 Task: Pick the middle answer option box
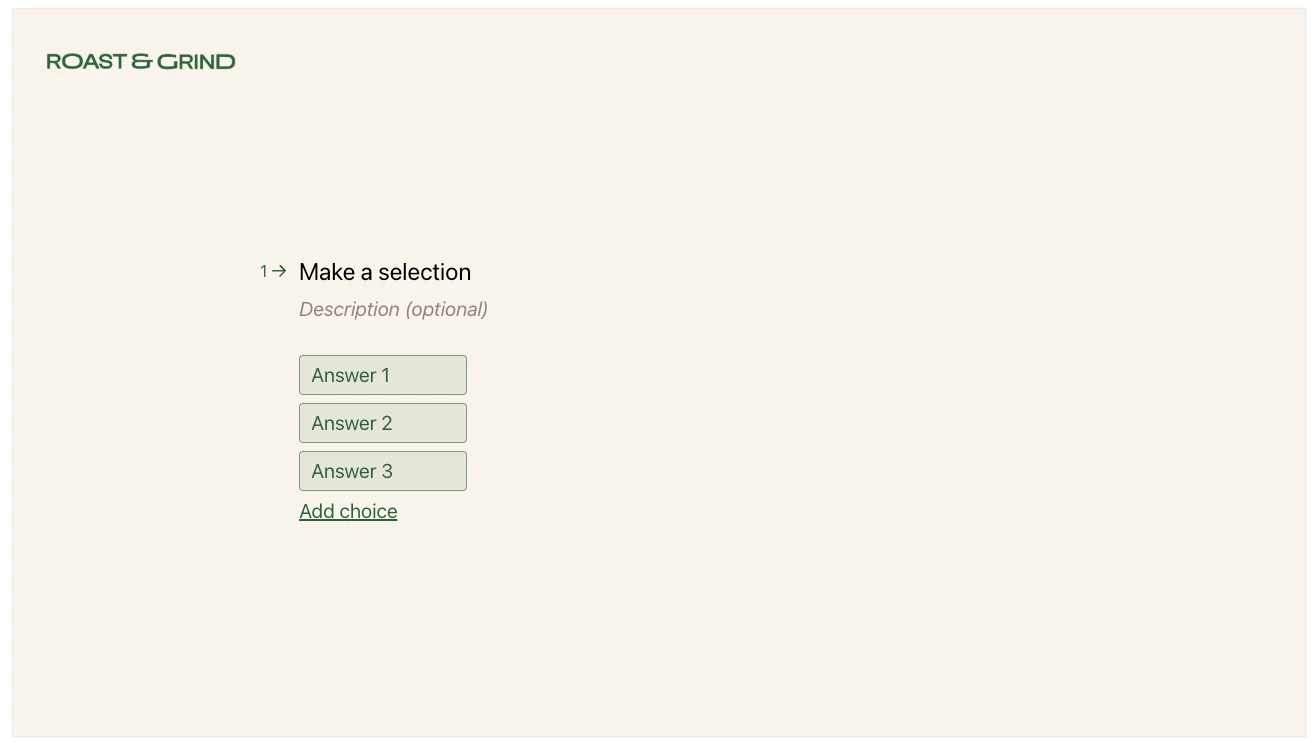383,423
